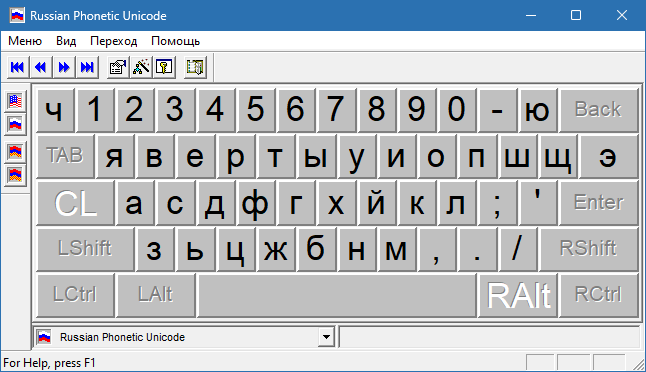
Task: Go to next layout with double-right arrow
Action: pyautogui.click(x=64, y=67)
